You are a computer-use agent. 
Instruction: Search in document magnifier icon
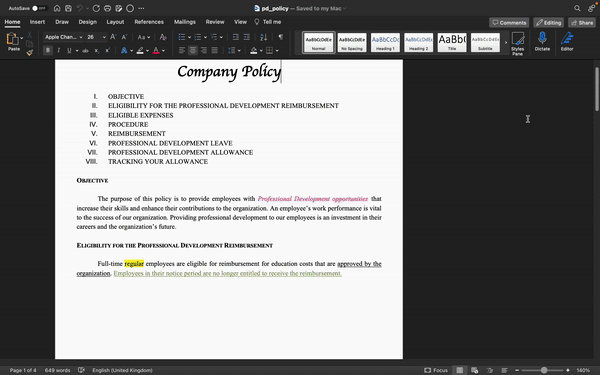577,8
